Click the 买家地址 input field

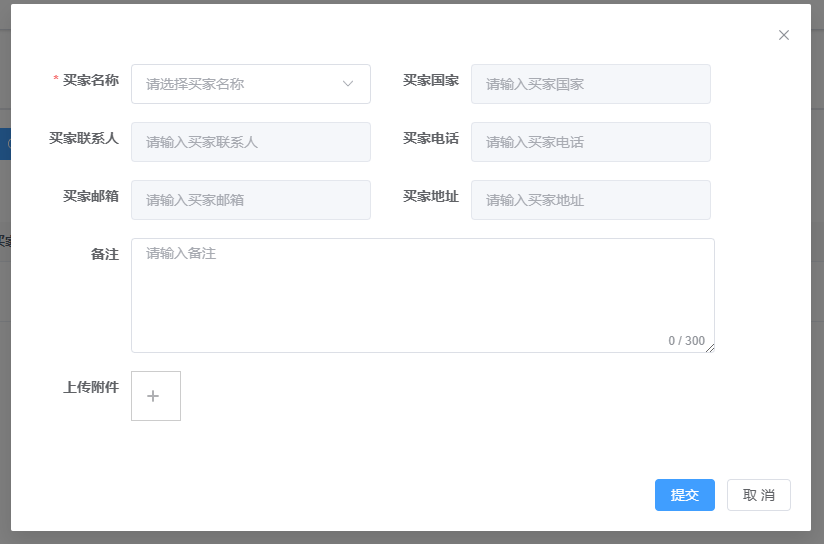point(591,200)
